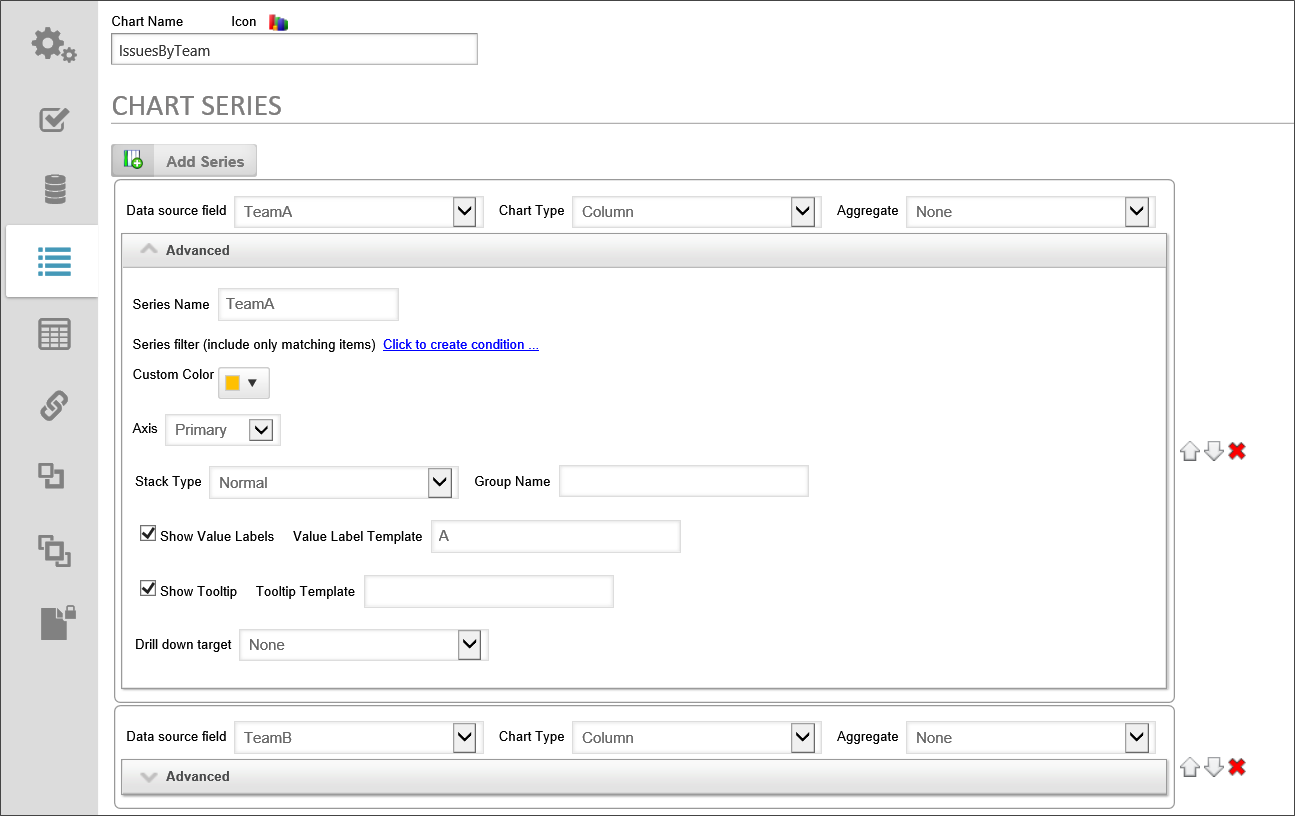Uncheck Show Value Labels checkbox

point(148,534)
